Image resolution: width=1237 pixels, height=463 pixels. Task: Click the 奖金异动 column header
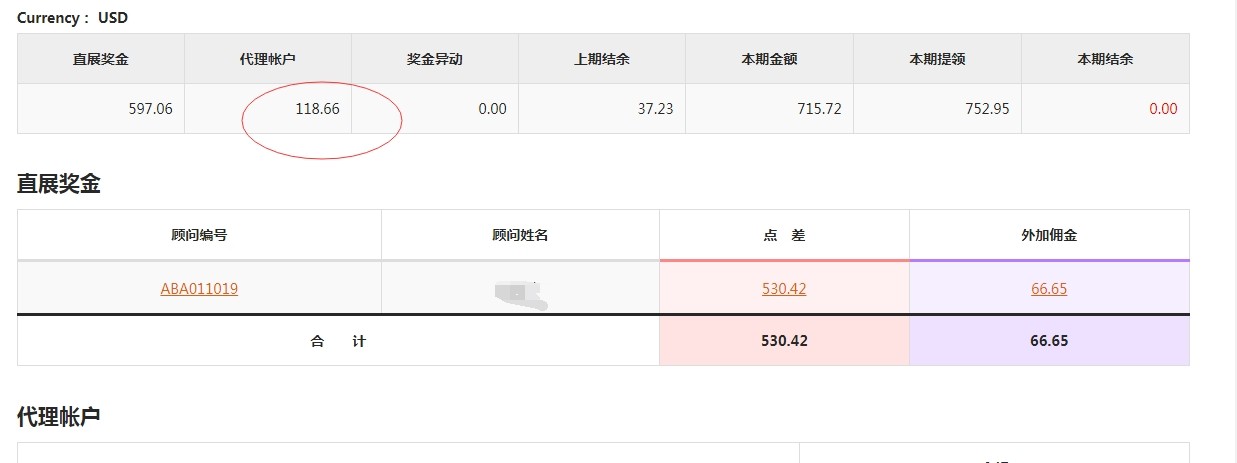pos(435,59)
